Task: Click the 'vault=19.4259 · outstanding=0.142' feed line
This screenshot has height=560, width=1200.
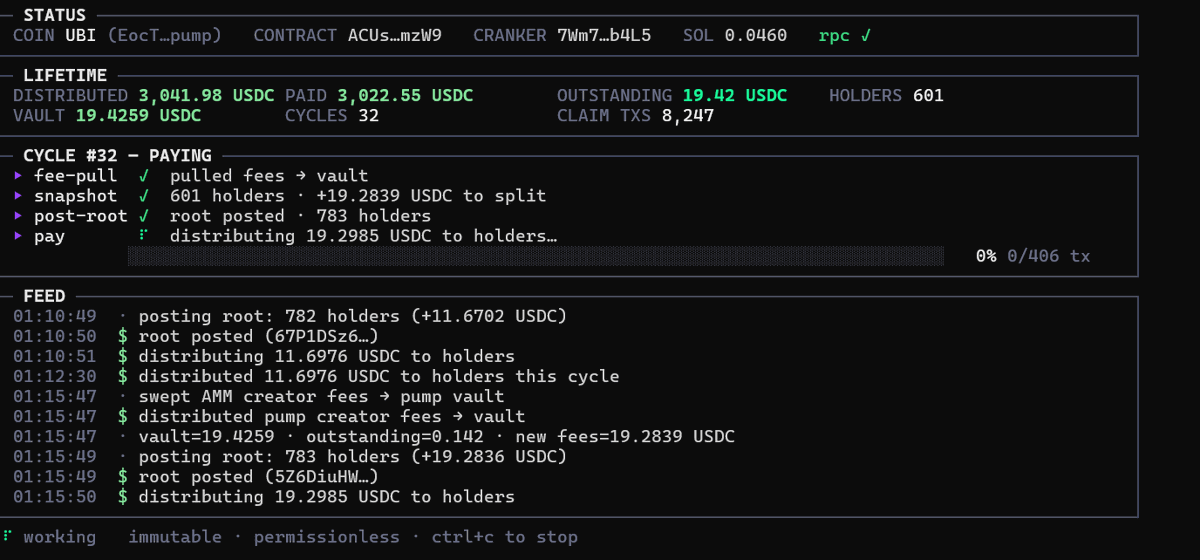Action: point(437,436)
